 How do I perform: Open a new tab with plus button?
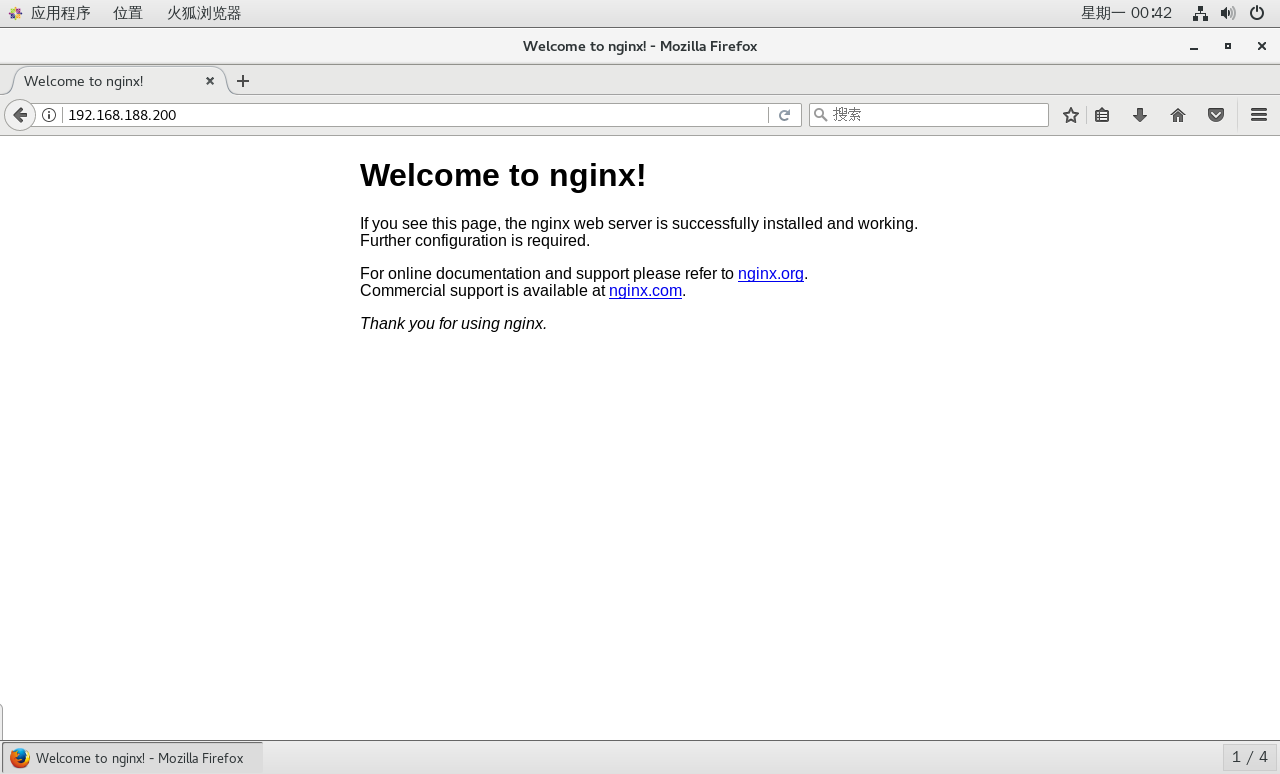[243, 81]
